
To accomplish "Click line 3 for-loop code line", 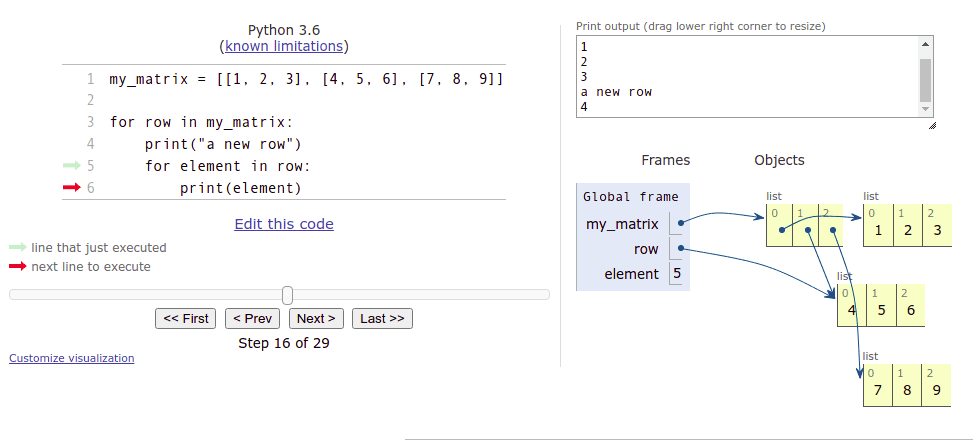I will tap(199, 122).
